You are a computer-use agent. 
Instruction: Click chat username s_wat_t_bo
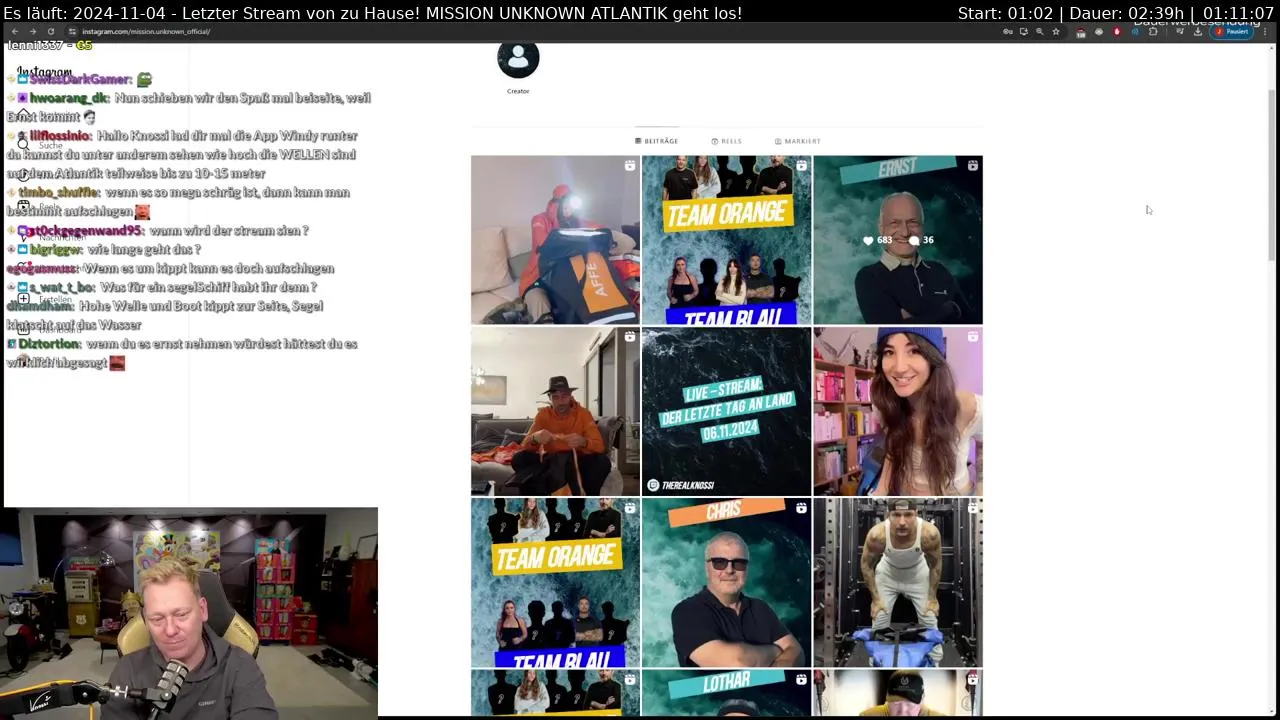tap(62, 287)
